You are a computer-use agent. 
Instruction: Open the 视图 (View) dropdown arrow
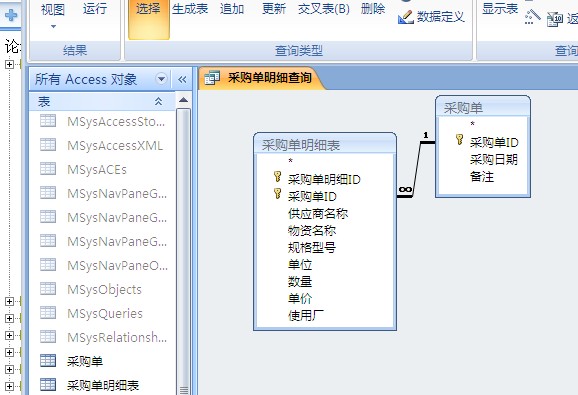53,27
